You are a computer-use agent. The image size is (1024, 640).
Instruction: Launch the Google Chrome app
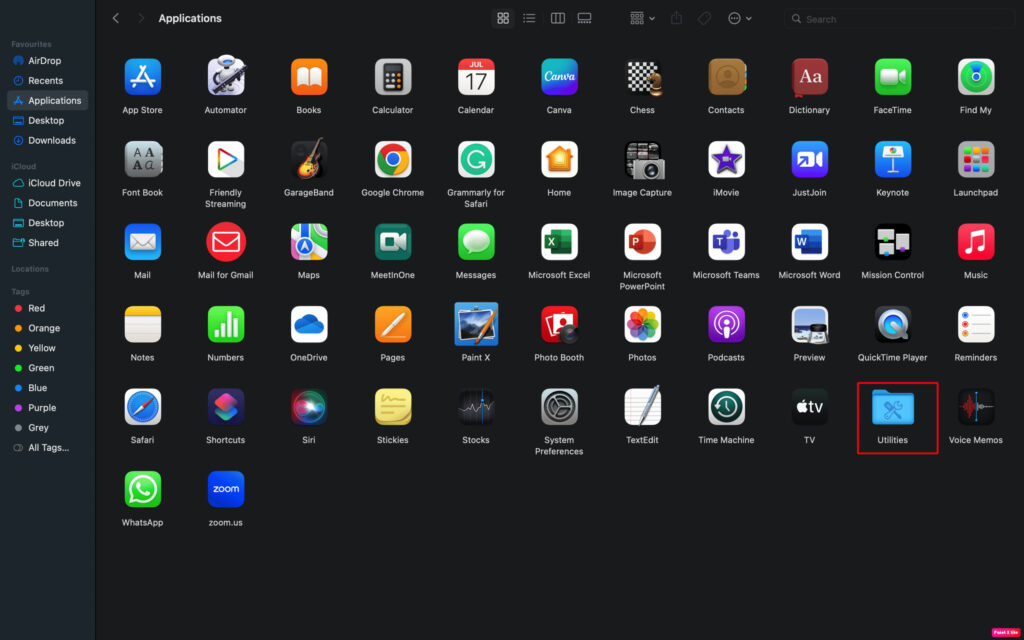[392, 160]
